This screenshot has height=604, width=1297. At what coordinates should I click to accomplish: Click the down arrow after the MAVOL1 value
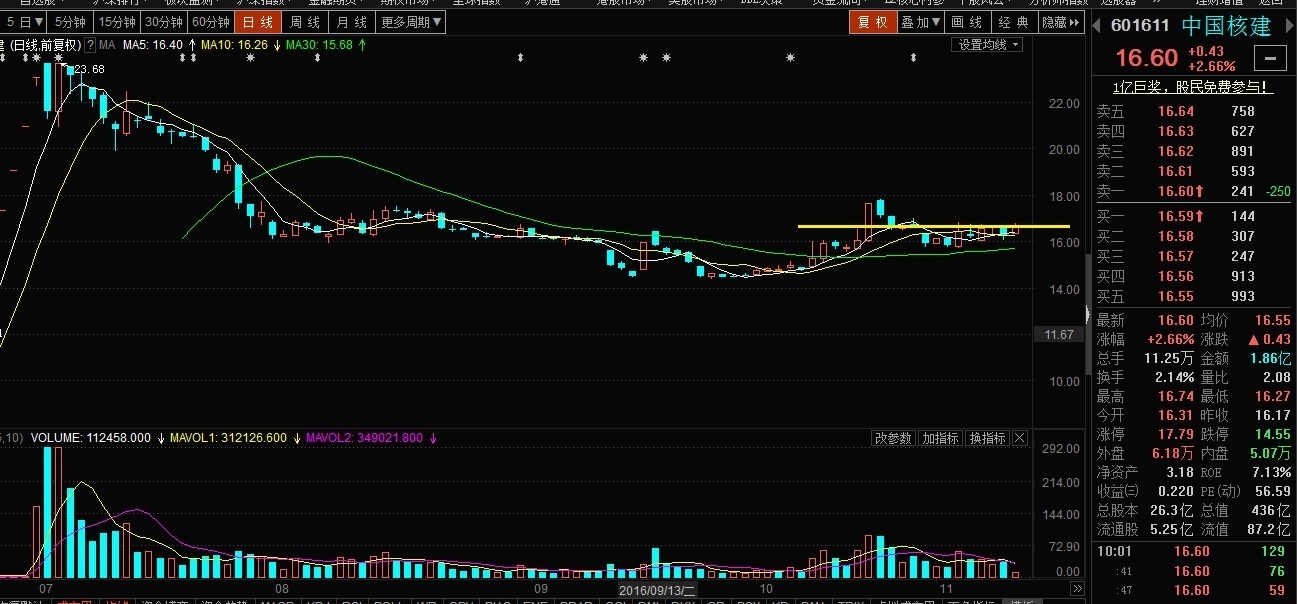pyautogui.click(x=297, y=438)
